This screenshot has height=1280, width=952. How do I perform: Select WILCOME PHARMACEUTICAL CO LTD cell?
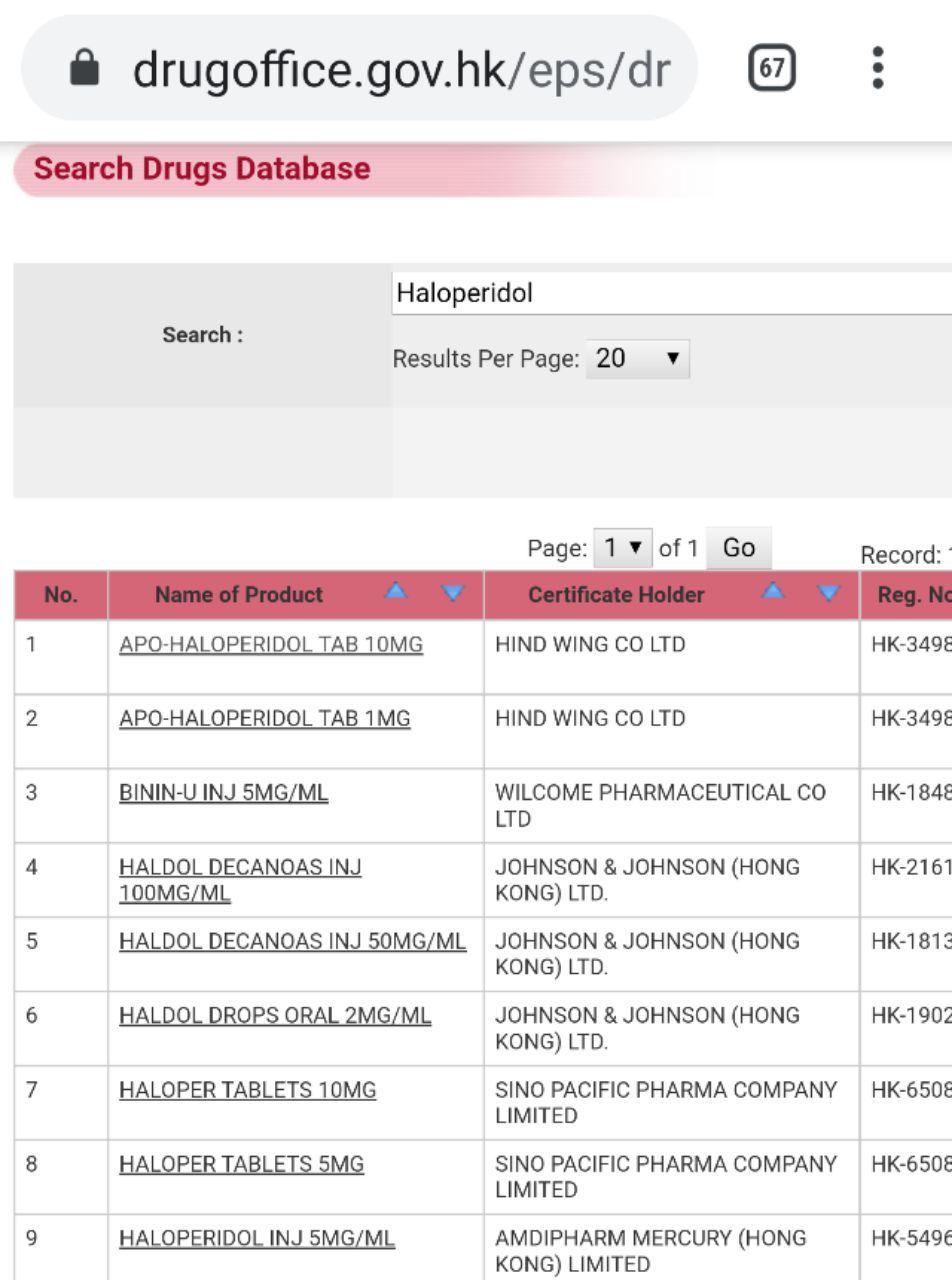(x=671, y=806)
